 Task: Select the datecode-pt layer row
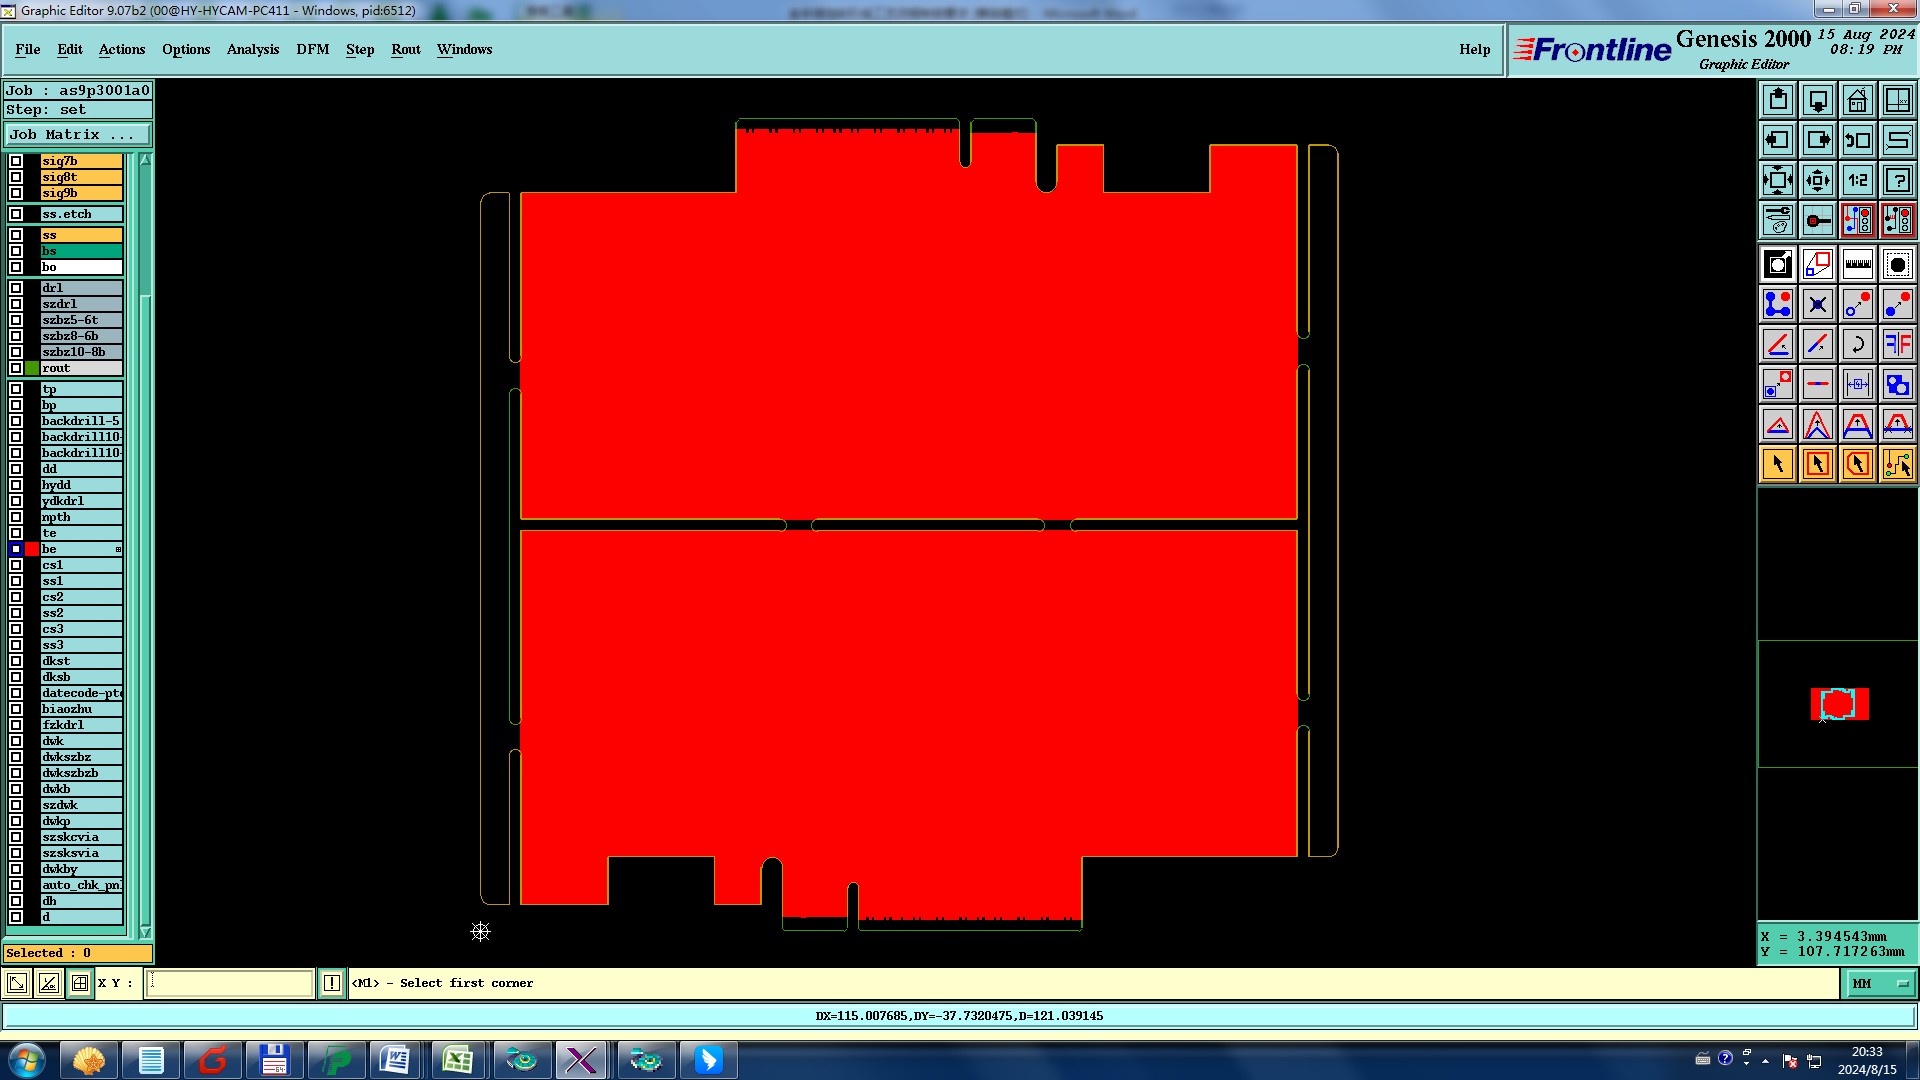pyautogui.click(x=82, y=693)
